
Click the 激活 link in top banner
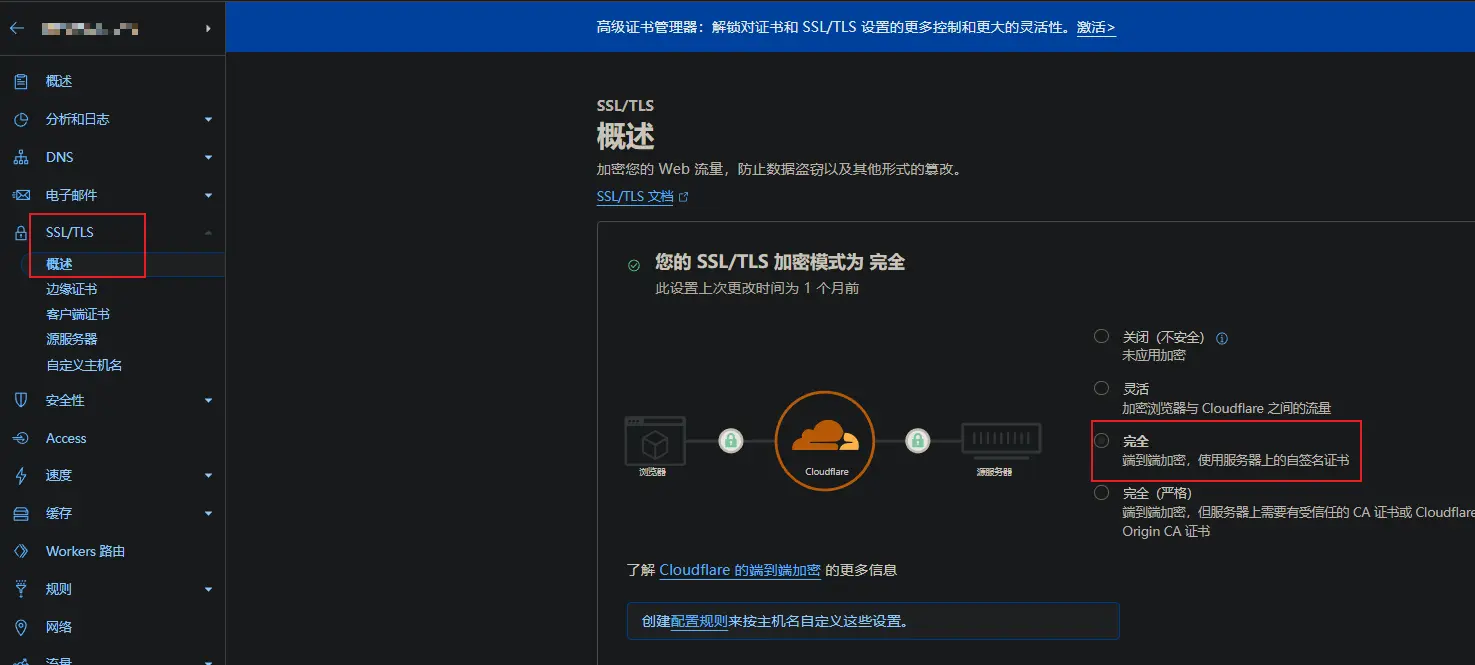tap(1095, 27)
